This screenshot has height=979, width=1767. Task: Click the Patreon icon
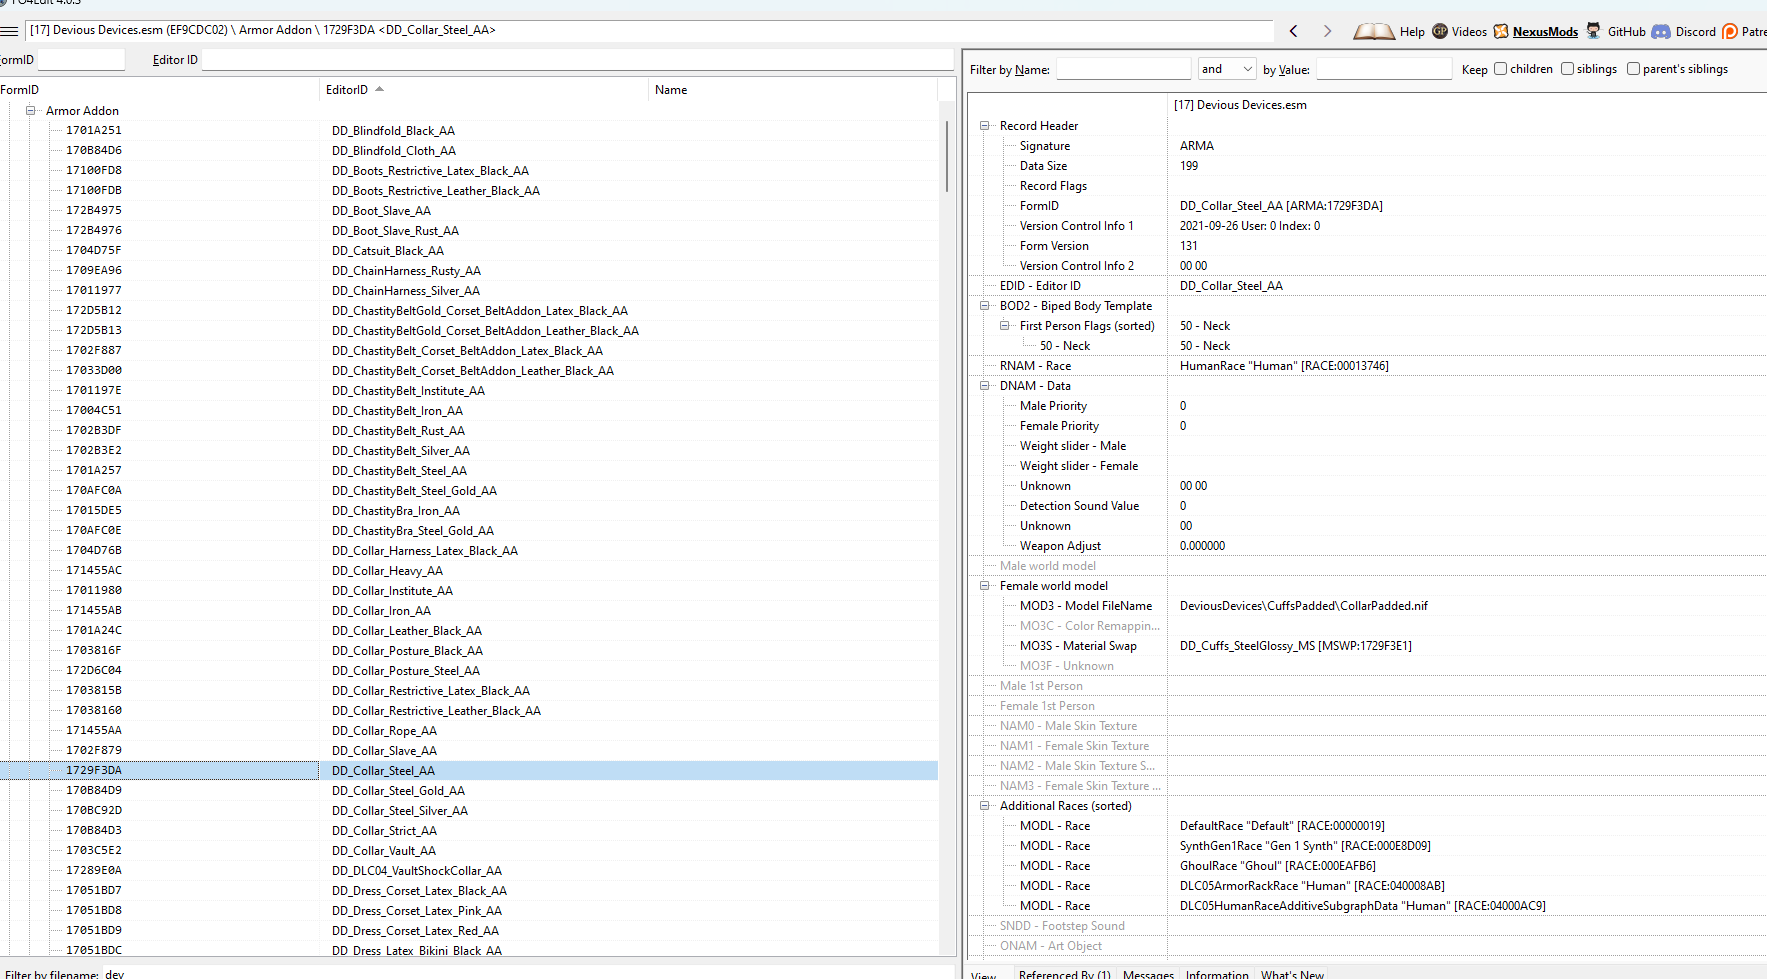pos(1730,31)
